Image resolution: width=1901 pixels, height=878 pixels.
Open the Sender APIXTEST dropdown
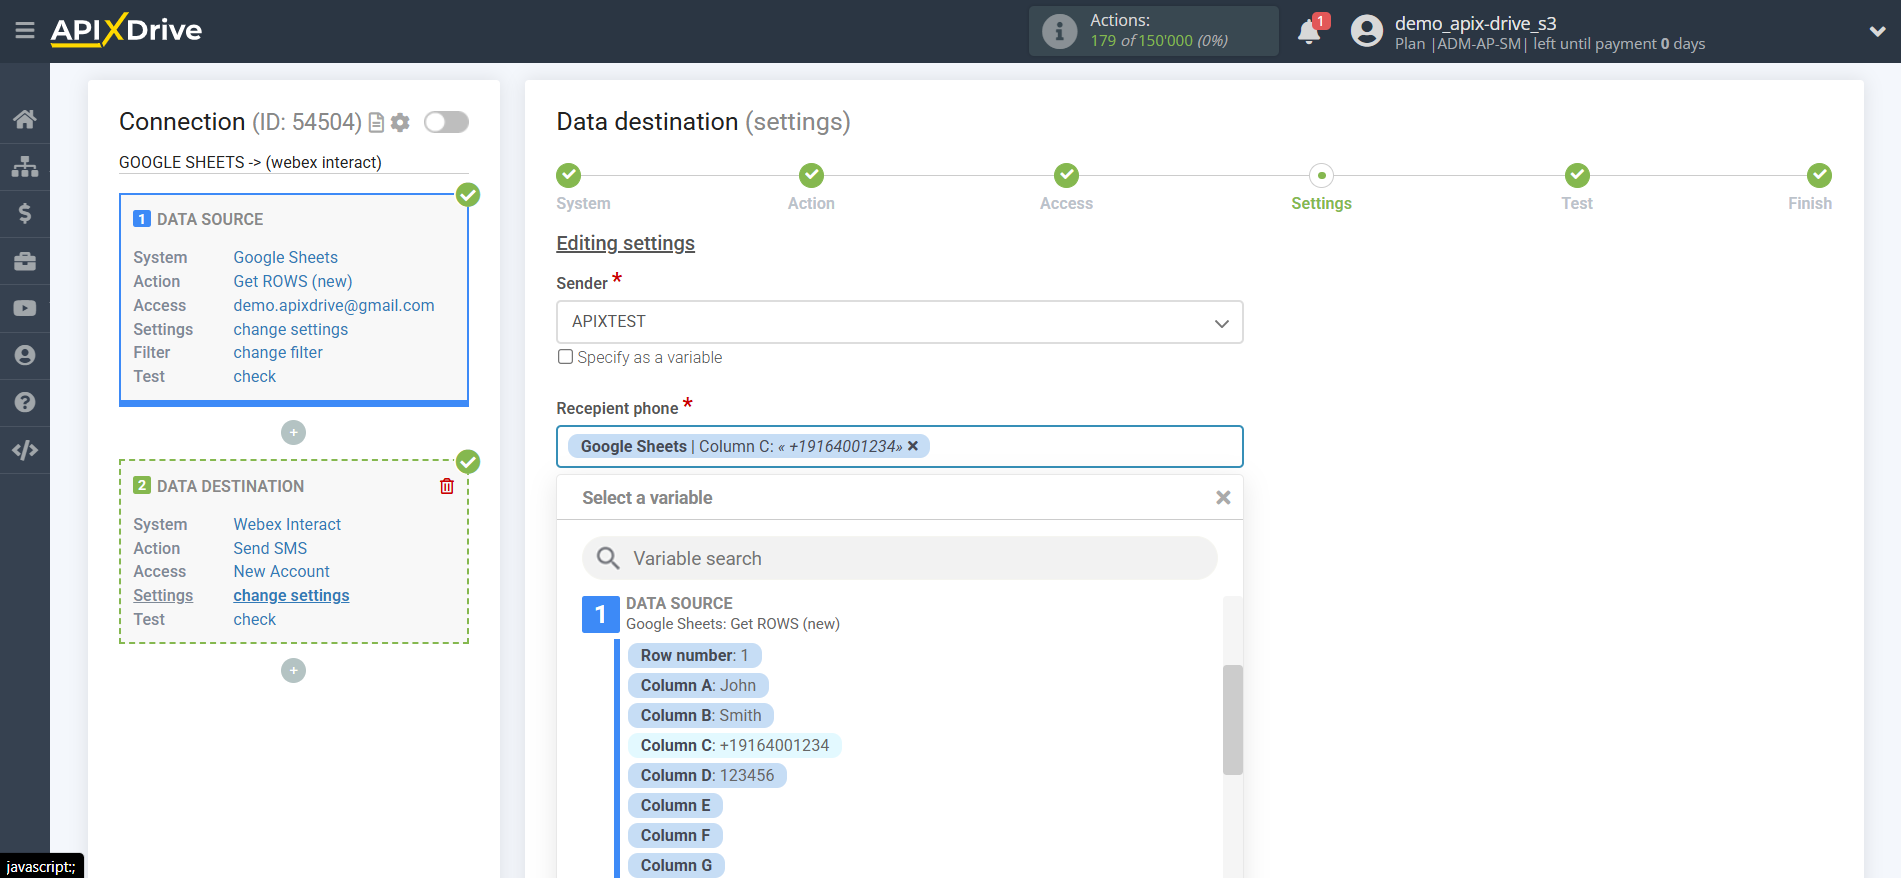[899, 322]
